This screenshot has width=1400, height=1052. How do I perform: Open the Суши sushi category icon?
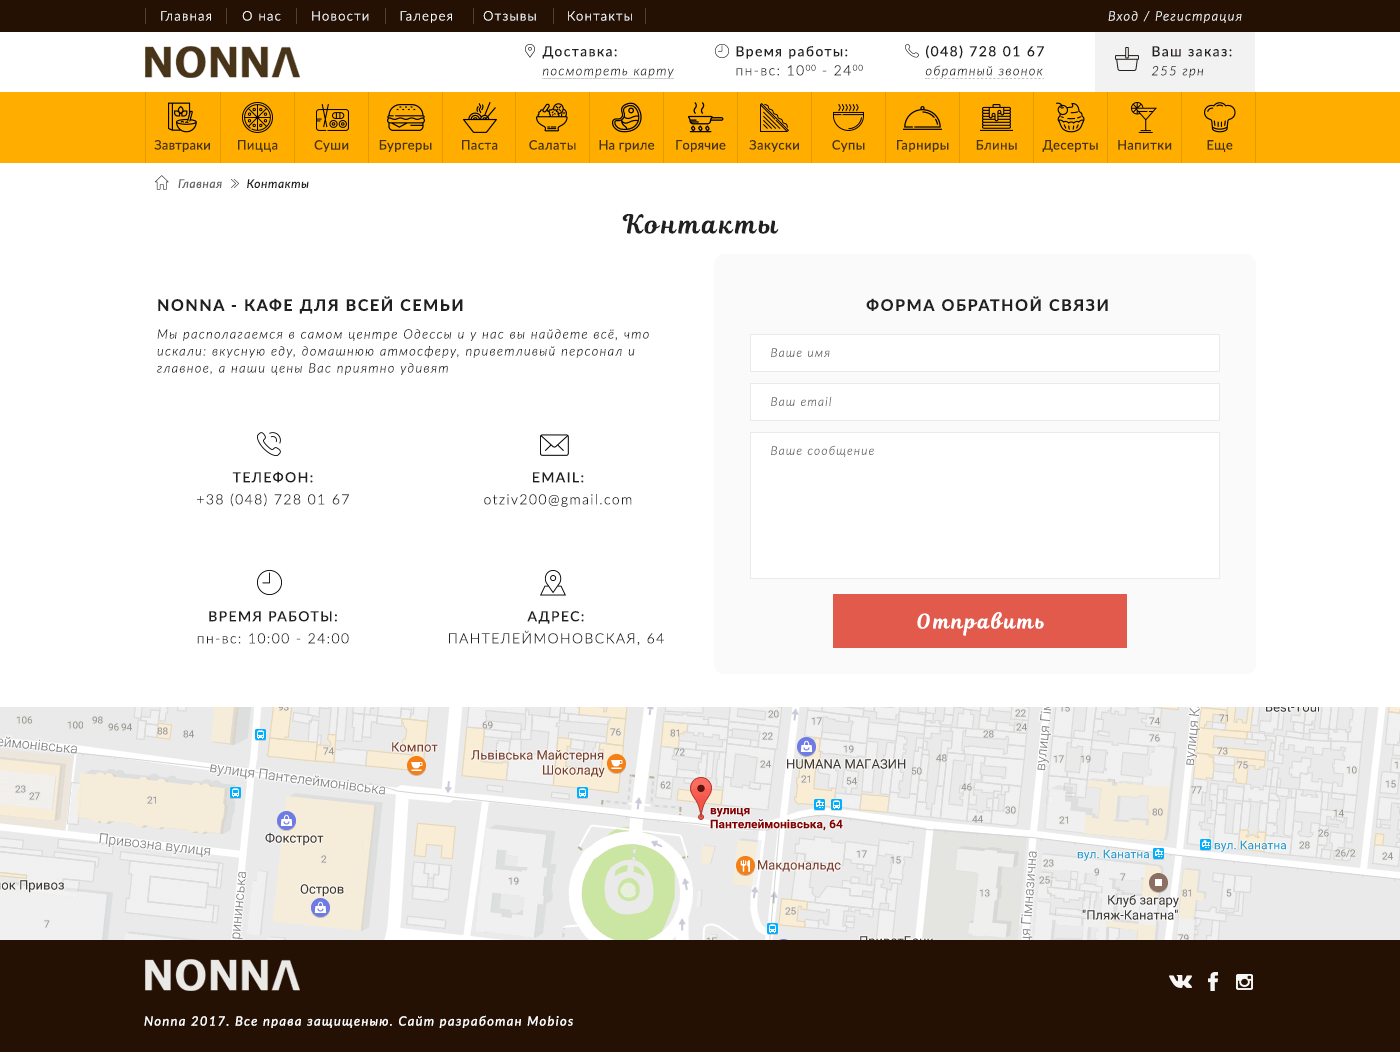click(332, 118)
